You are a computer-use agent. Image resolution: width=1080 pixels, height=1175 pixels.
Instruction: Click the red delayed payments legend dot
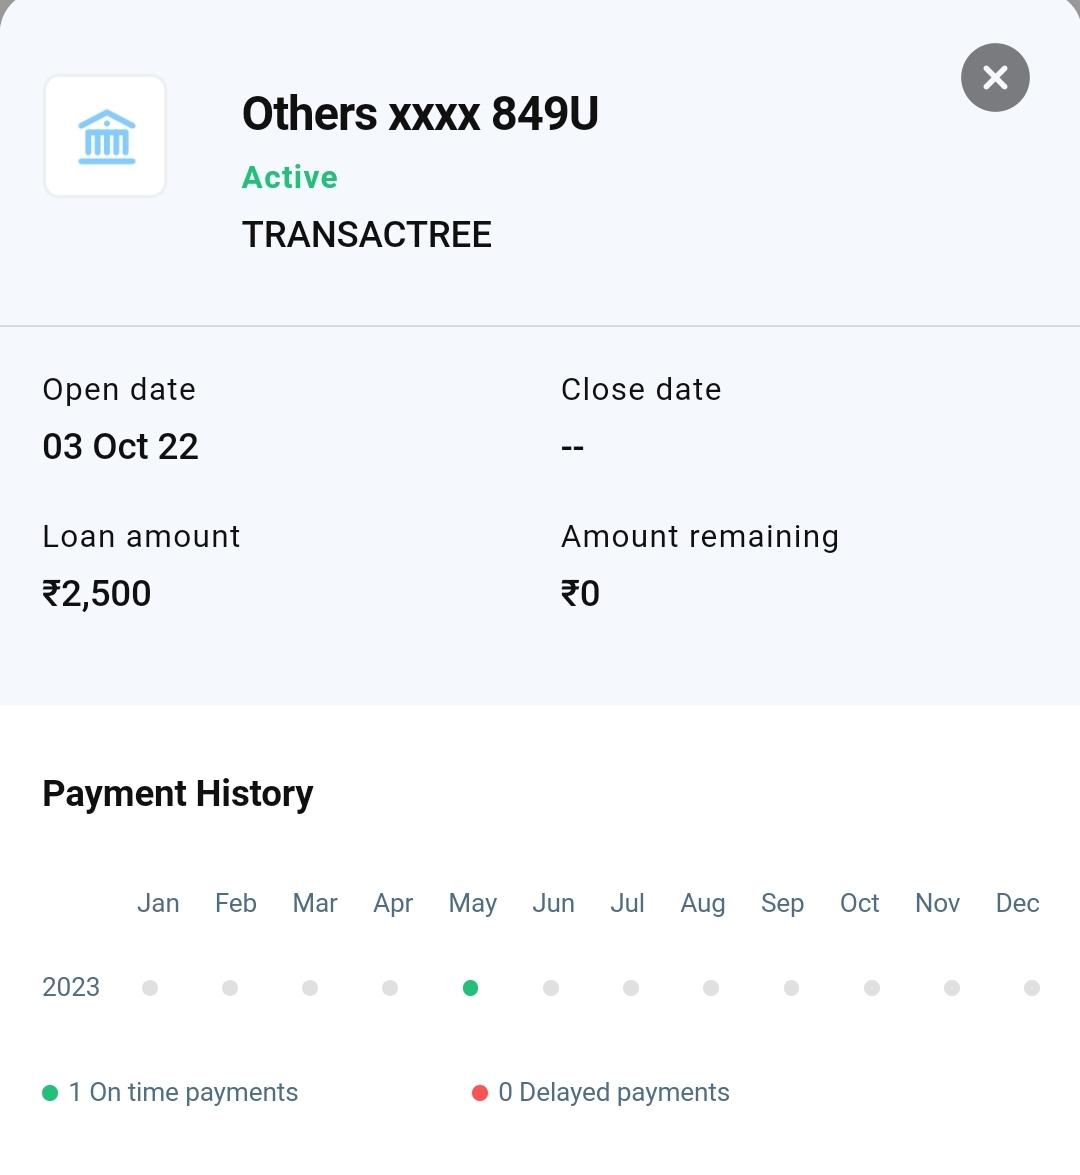[x=480, y=1093]
